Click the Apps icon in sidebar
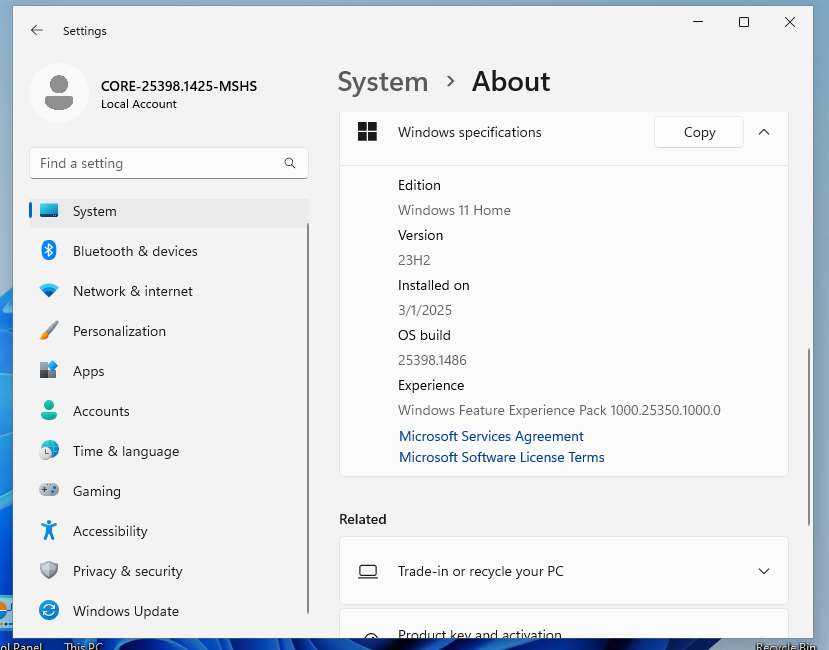 coord(49,370)
